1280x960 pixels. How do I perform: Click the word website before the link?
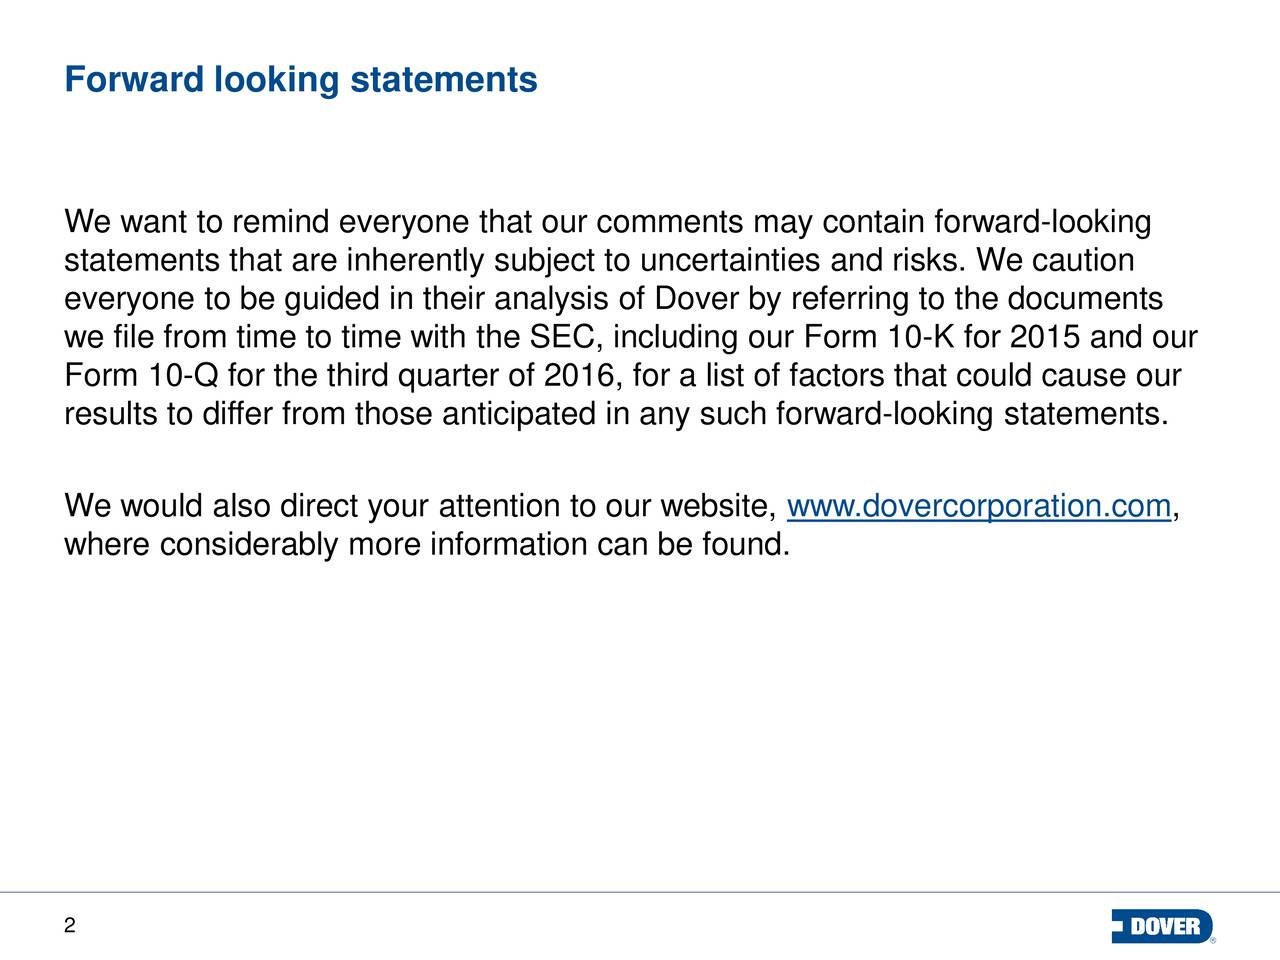tap(718, 508)
